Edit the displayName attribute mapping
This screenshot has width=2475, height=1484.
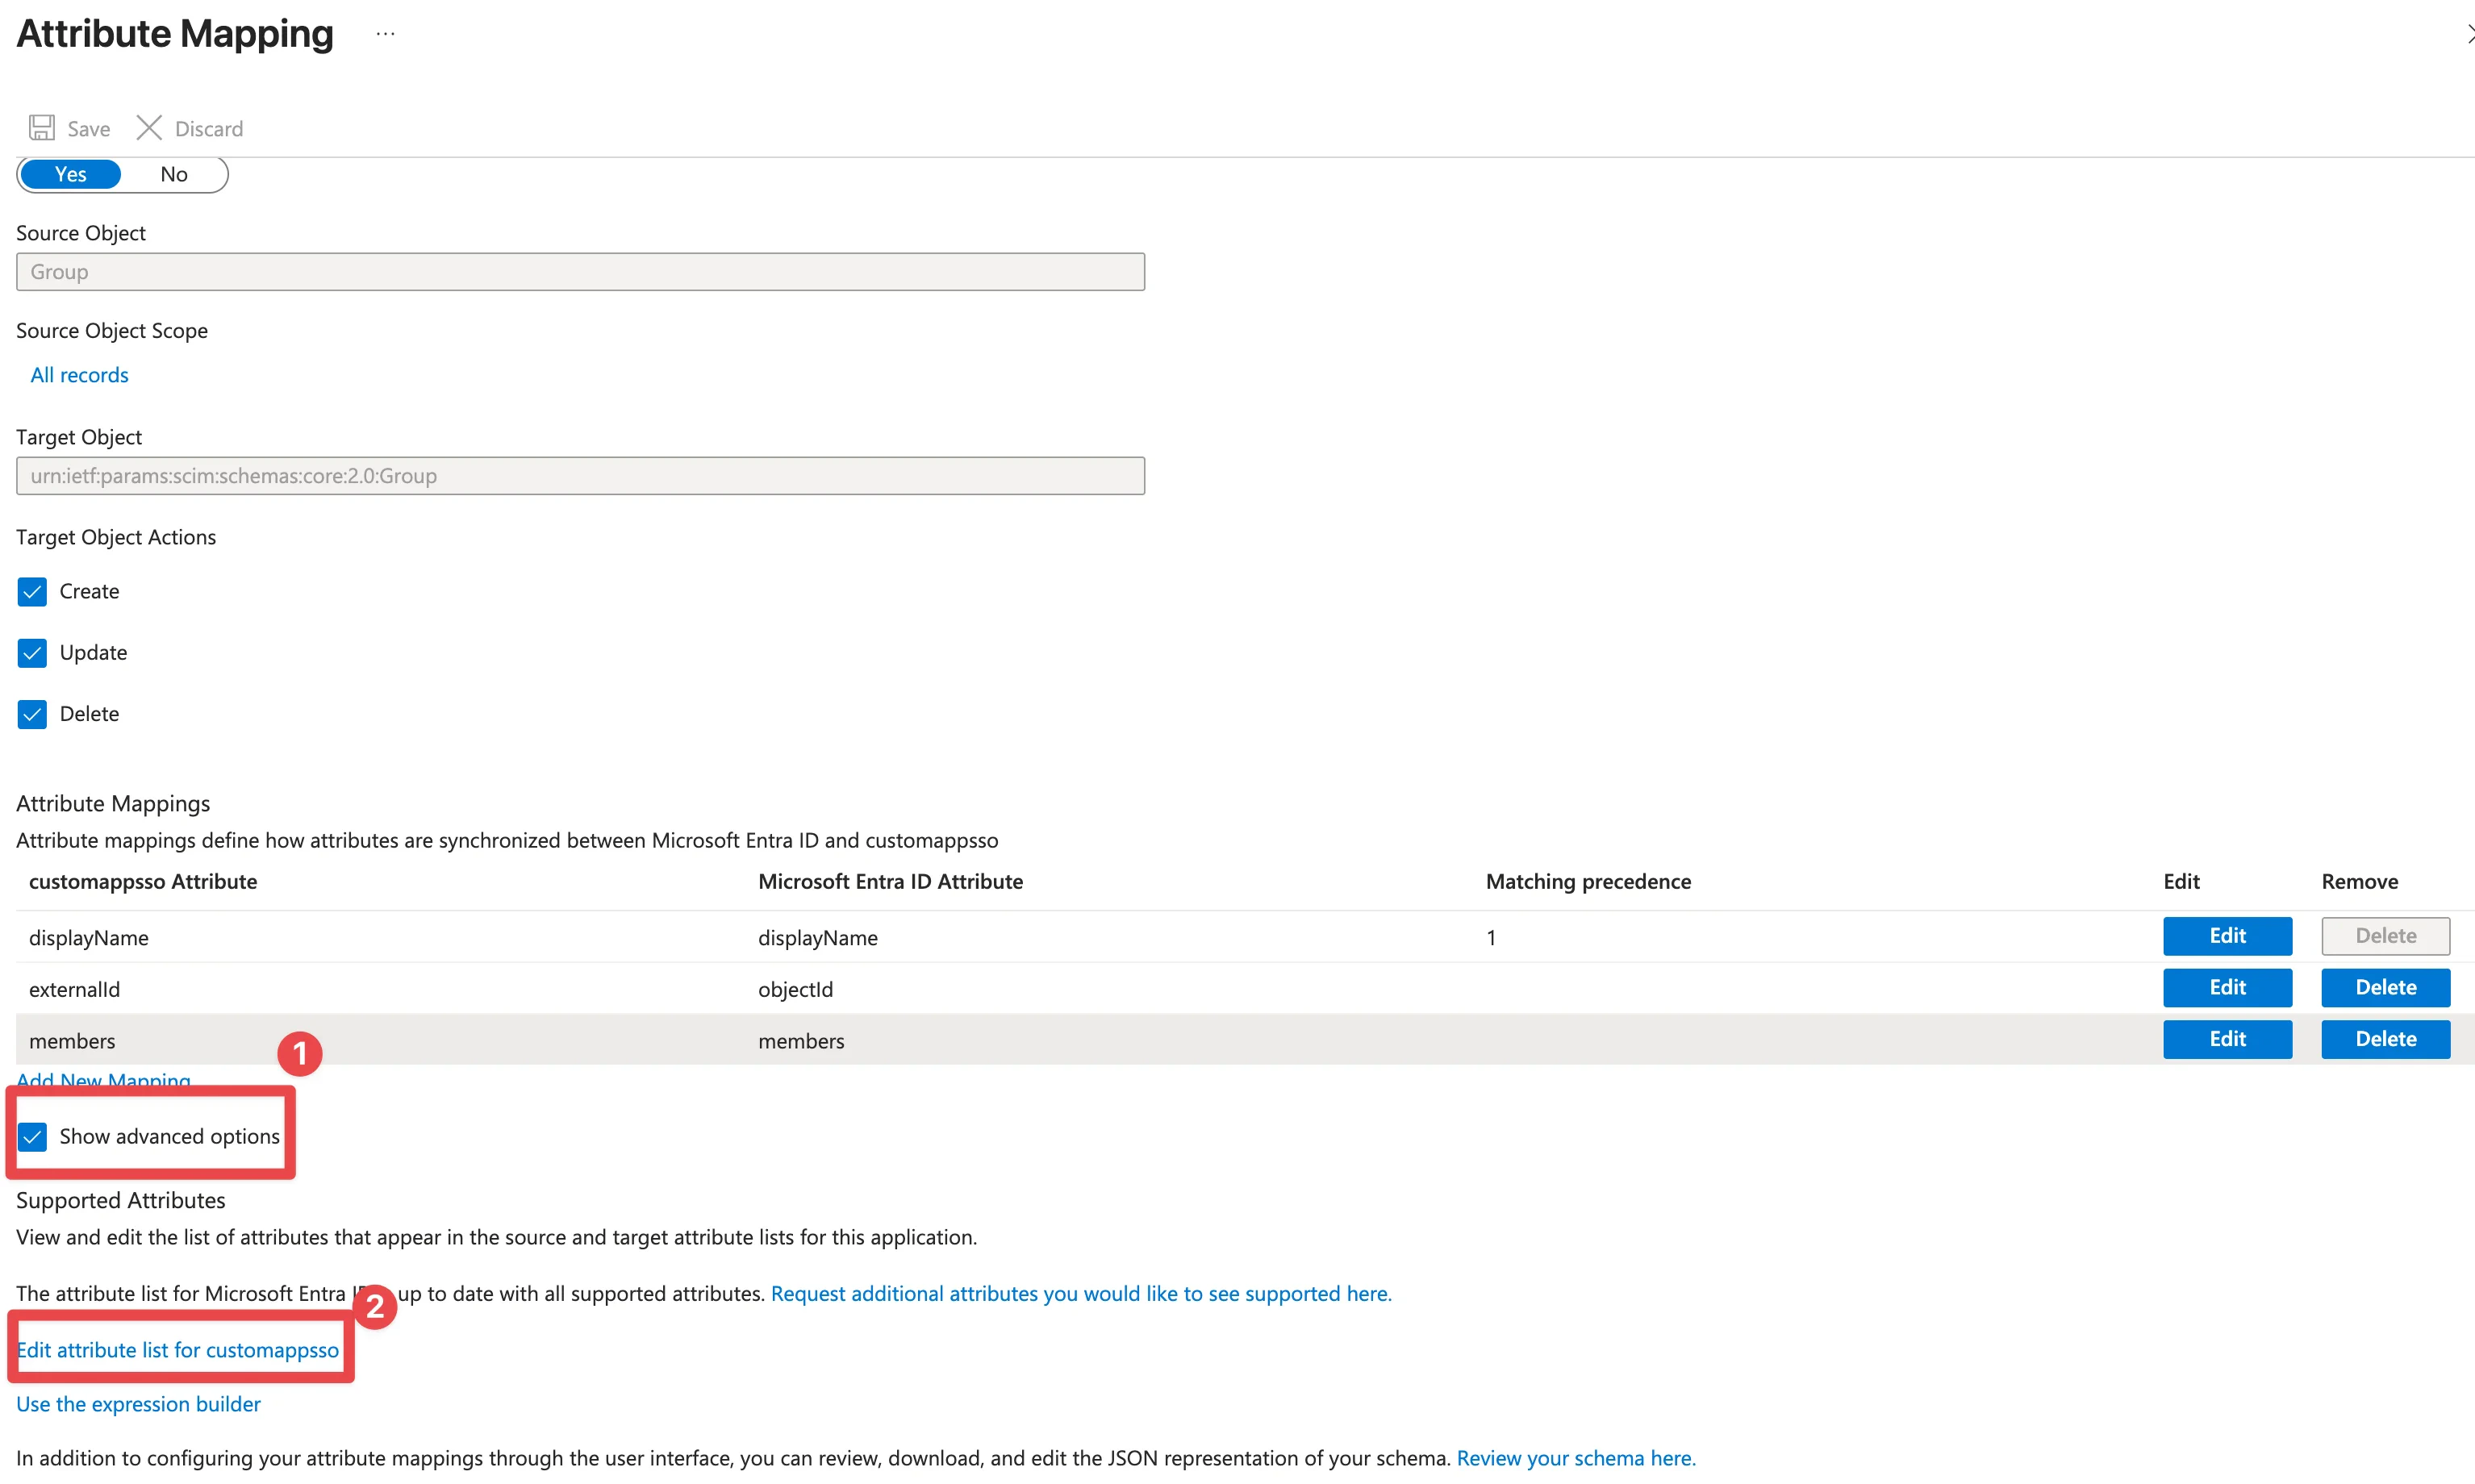[2227, 936]
